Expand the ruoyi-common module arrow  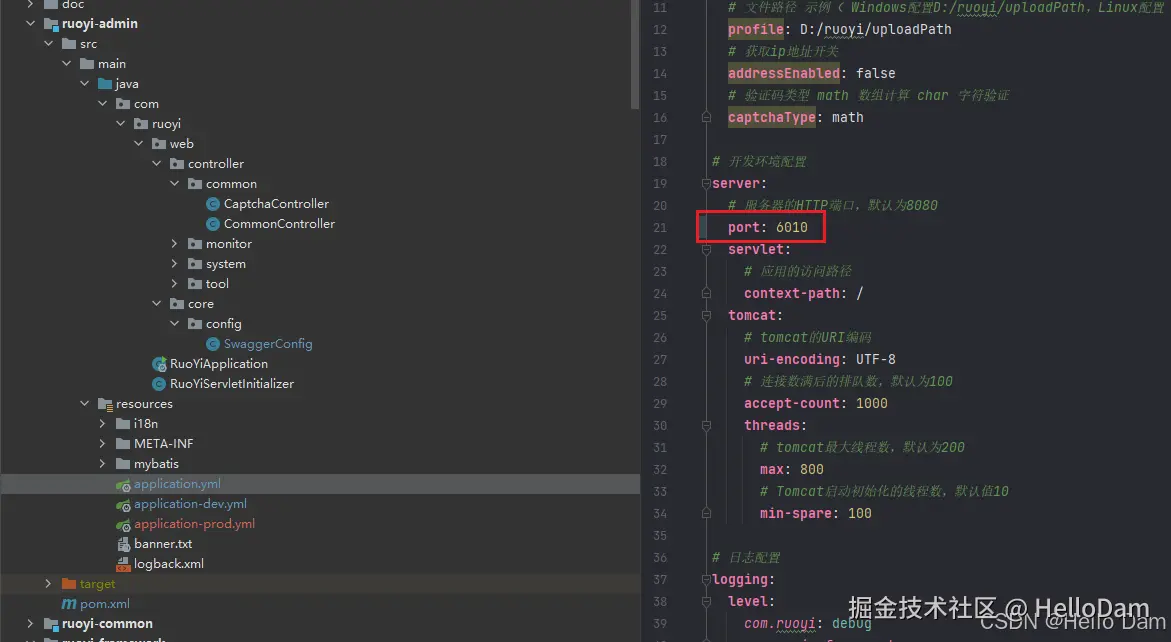31,623
